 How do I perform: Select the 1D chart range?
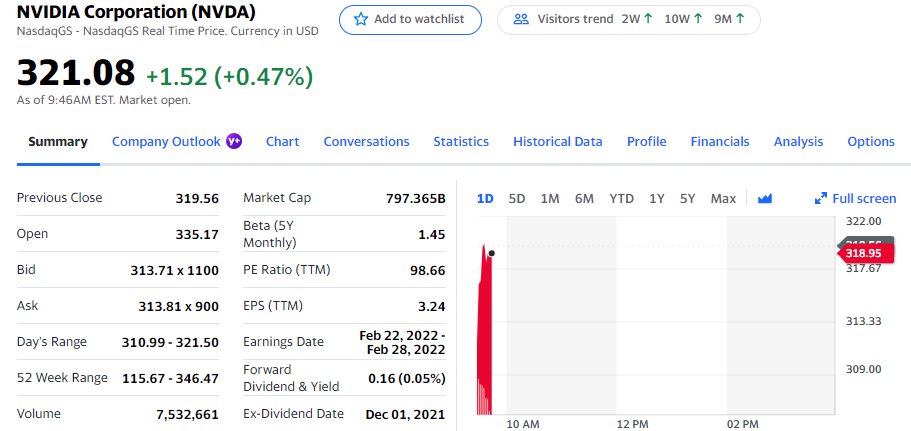point(485,199)
